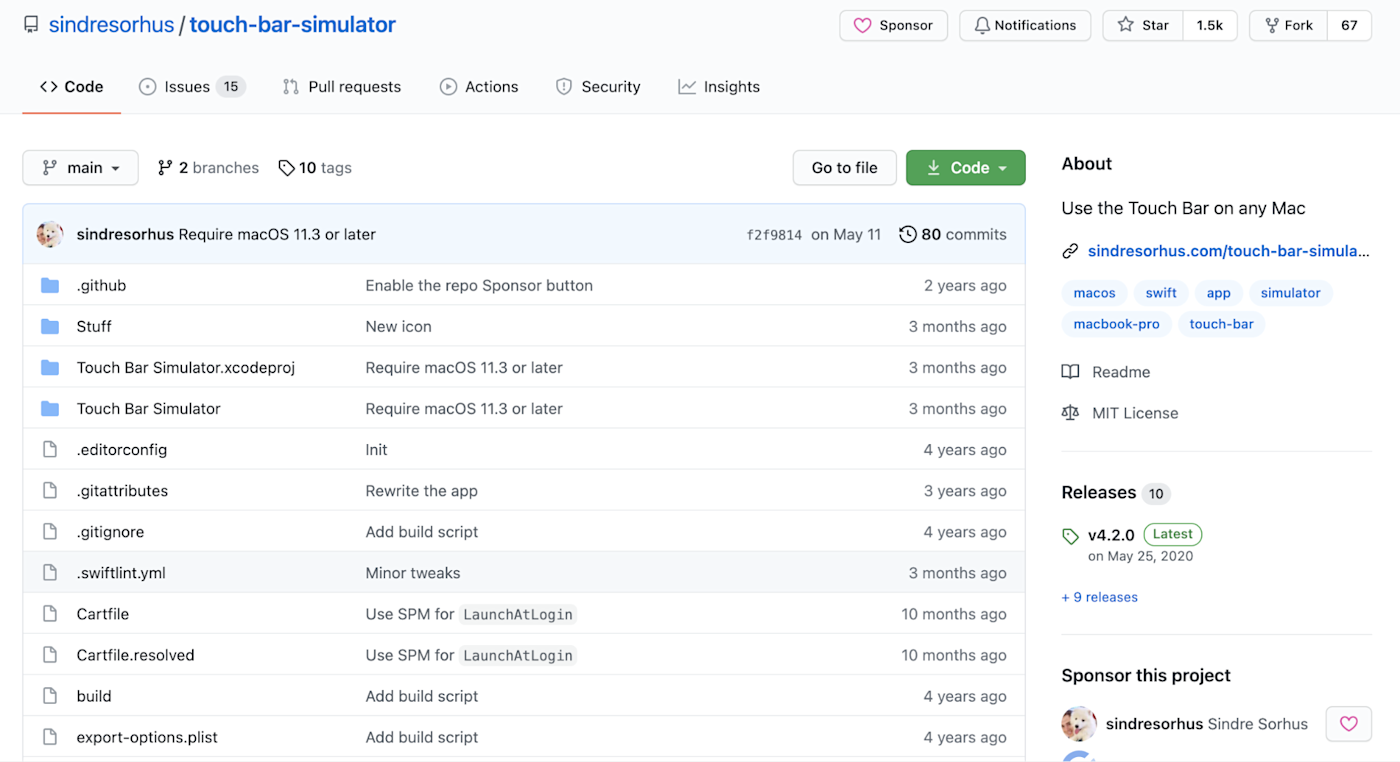This screenshot has width=1400, height=762.
Task: Open the Readme link in About
Action: [x=1121, y=372]
